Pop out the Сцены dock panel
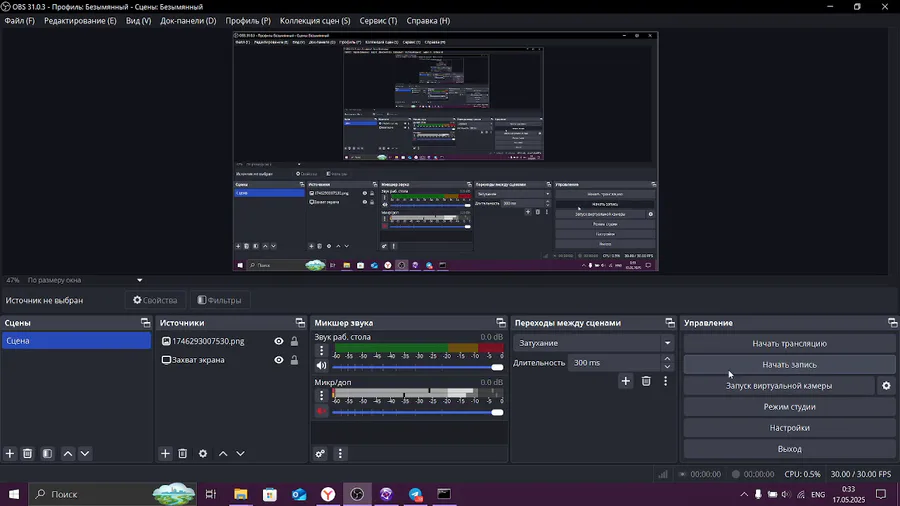The width and height of the screenshot is (900, 506). pyautogui.click(x=145, y=323)
